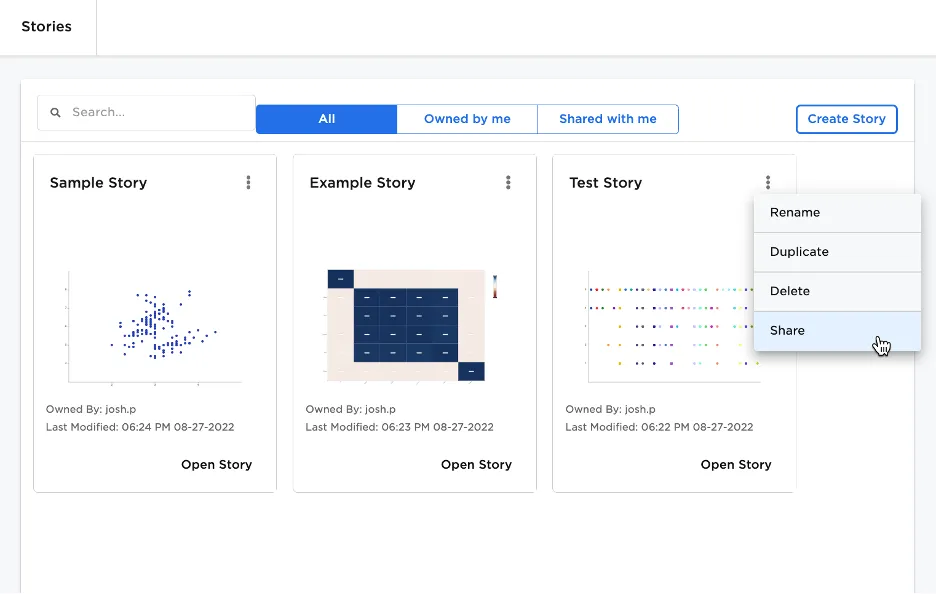
Task: Click the Test Story three-dot menu
Action: coord(768,183)
